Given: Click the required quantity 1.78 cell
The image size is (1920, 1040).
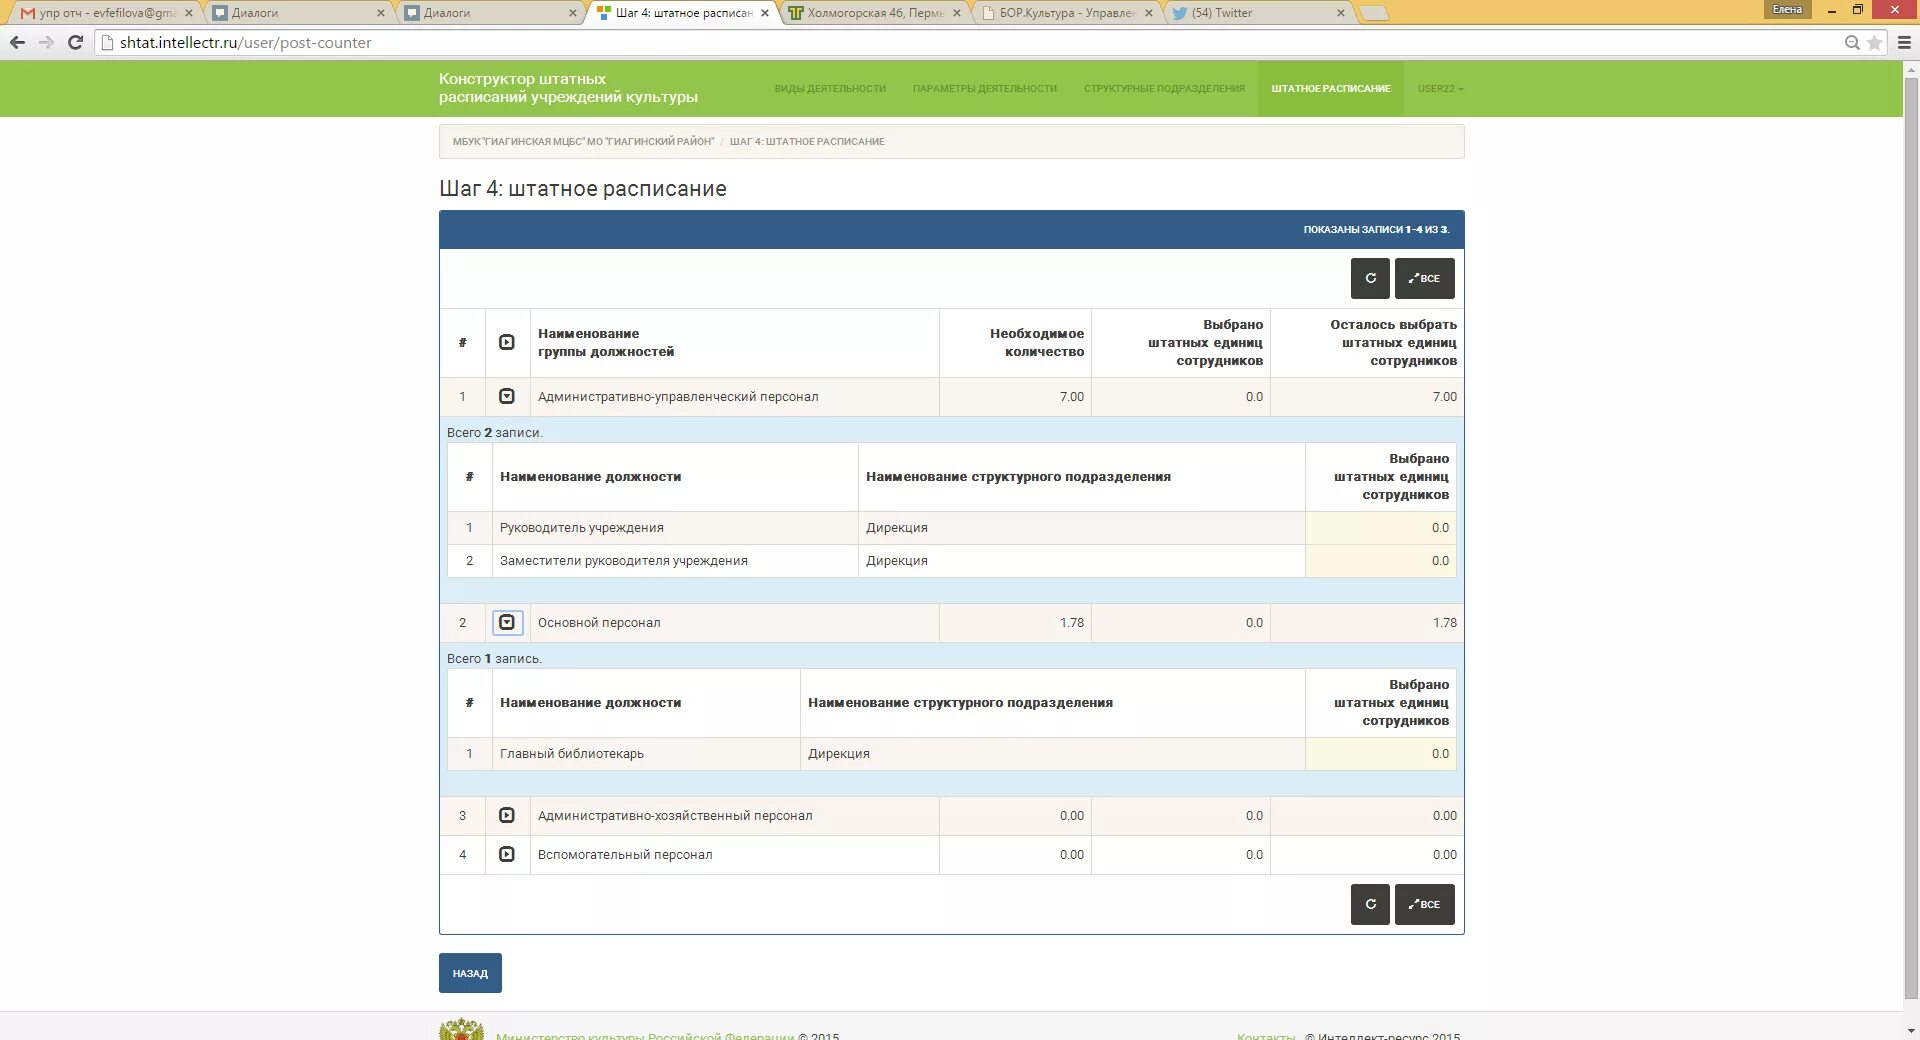Looking at the screenshot, I should pos(1015,623).
